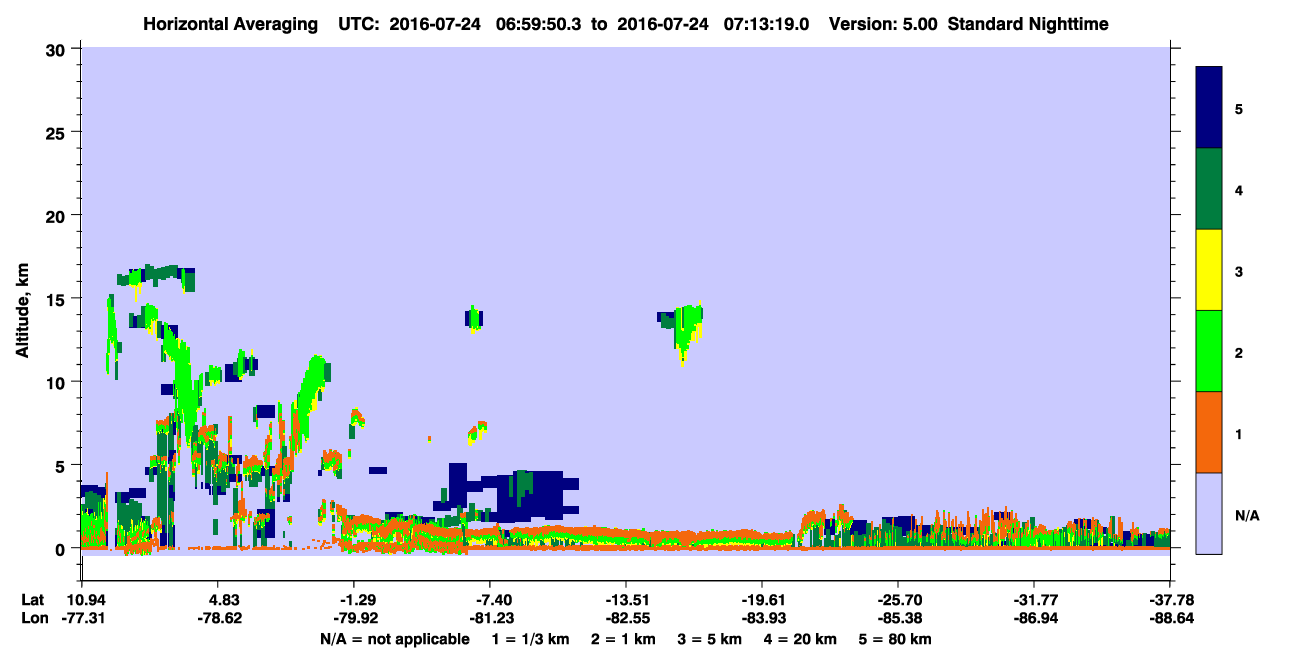Click the 'Version: 5.00' text

(884, 24)
